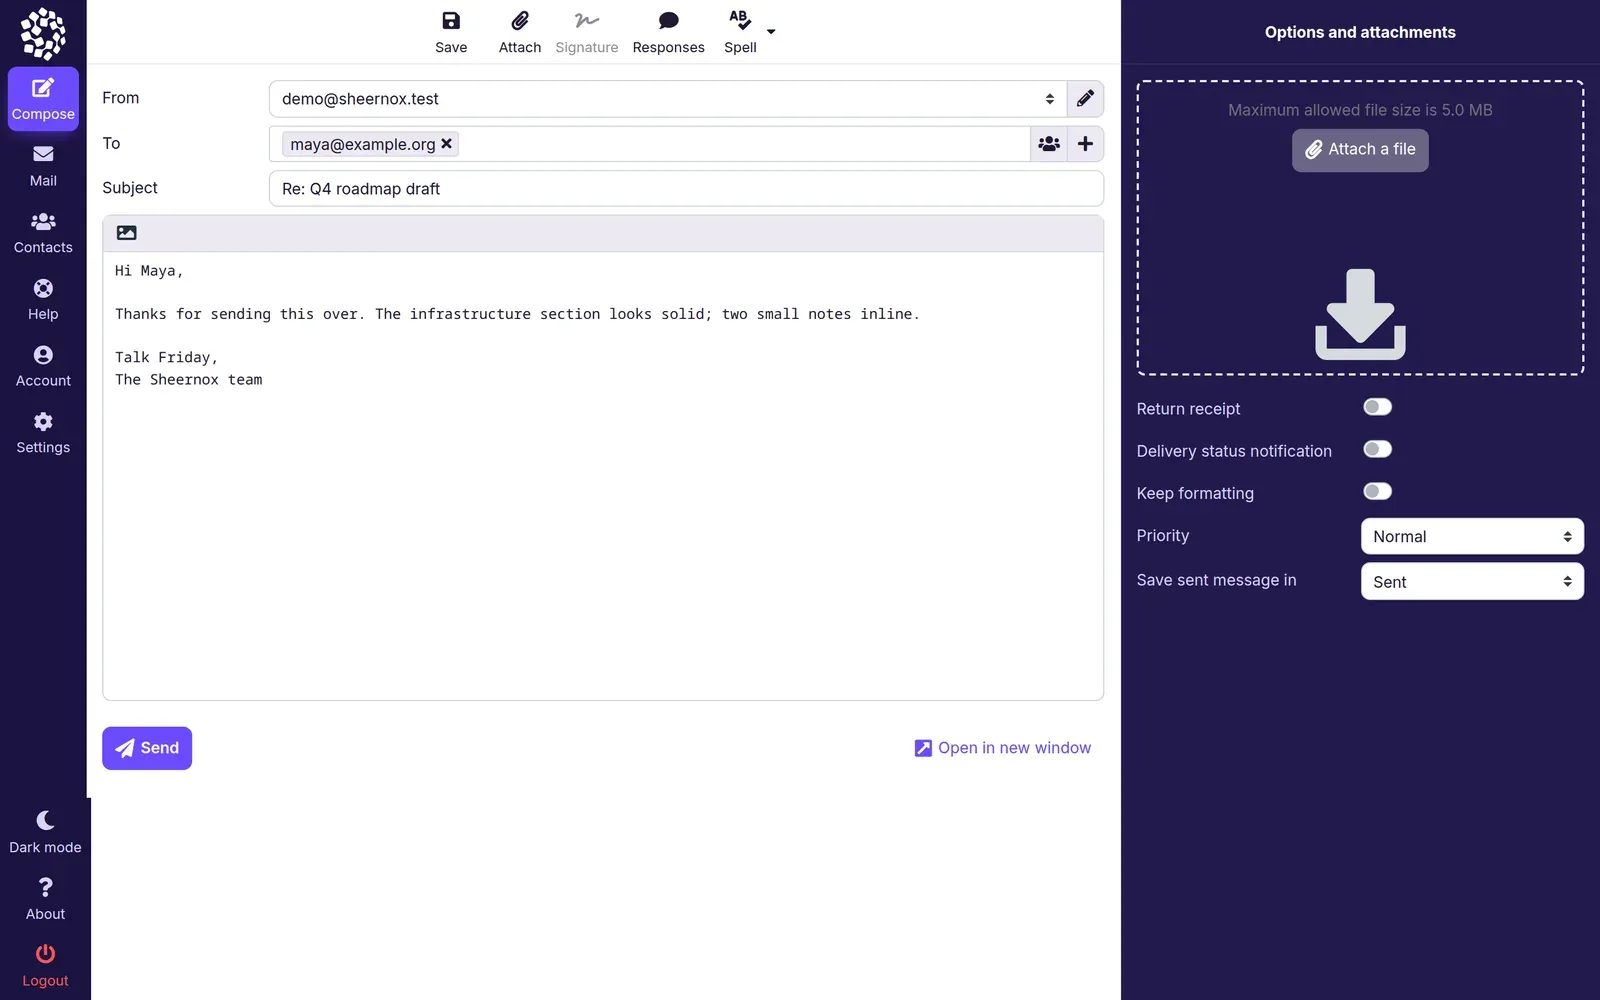1600x1000 pixels.
Task: Toggle Keep formatting switch
Action: (x=1377, y=491)
